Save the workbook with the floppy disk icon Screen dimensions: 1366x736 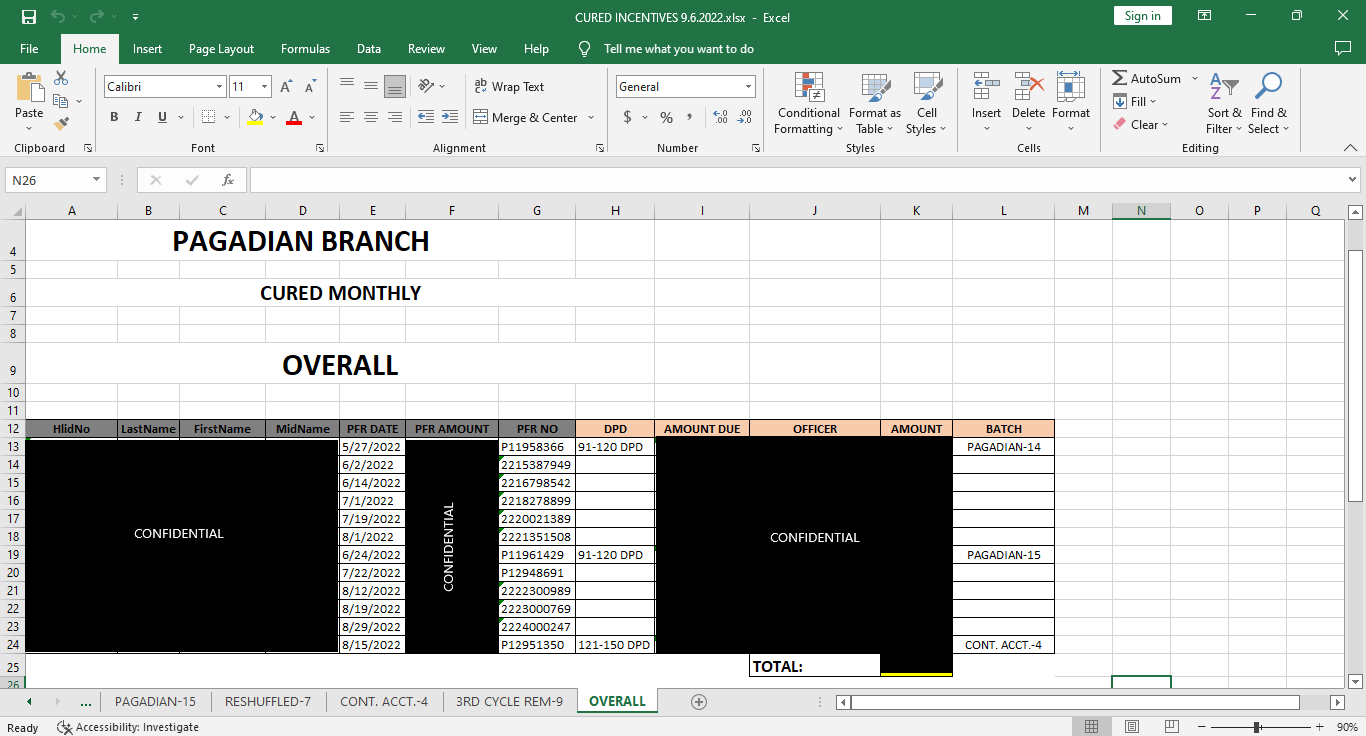pyautogui.click(x=28, y=16)
